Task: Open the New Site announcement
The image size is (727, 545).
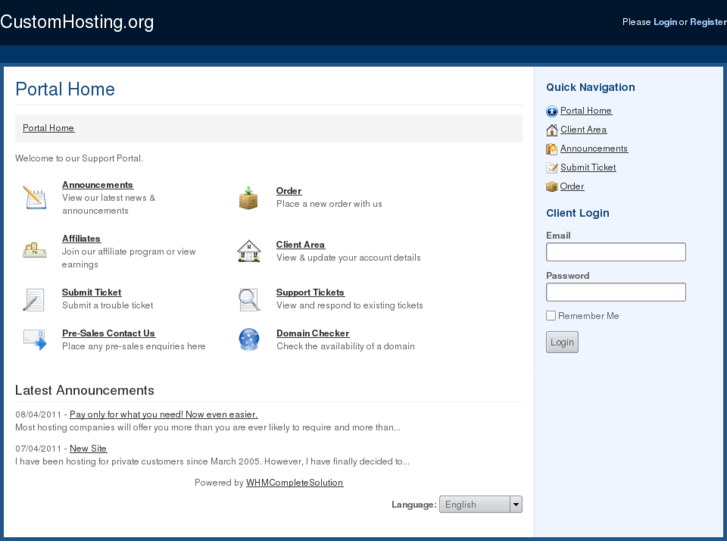Action: coord(88,449)
